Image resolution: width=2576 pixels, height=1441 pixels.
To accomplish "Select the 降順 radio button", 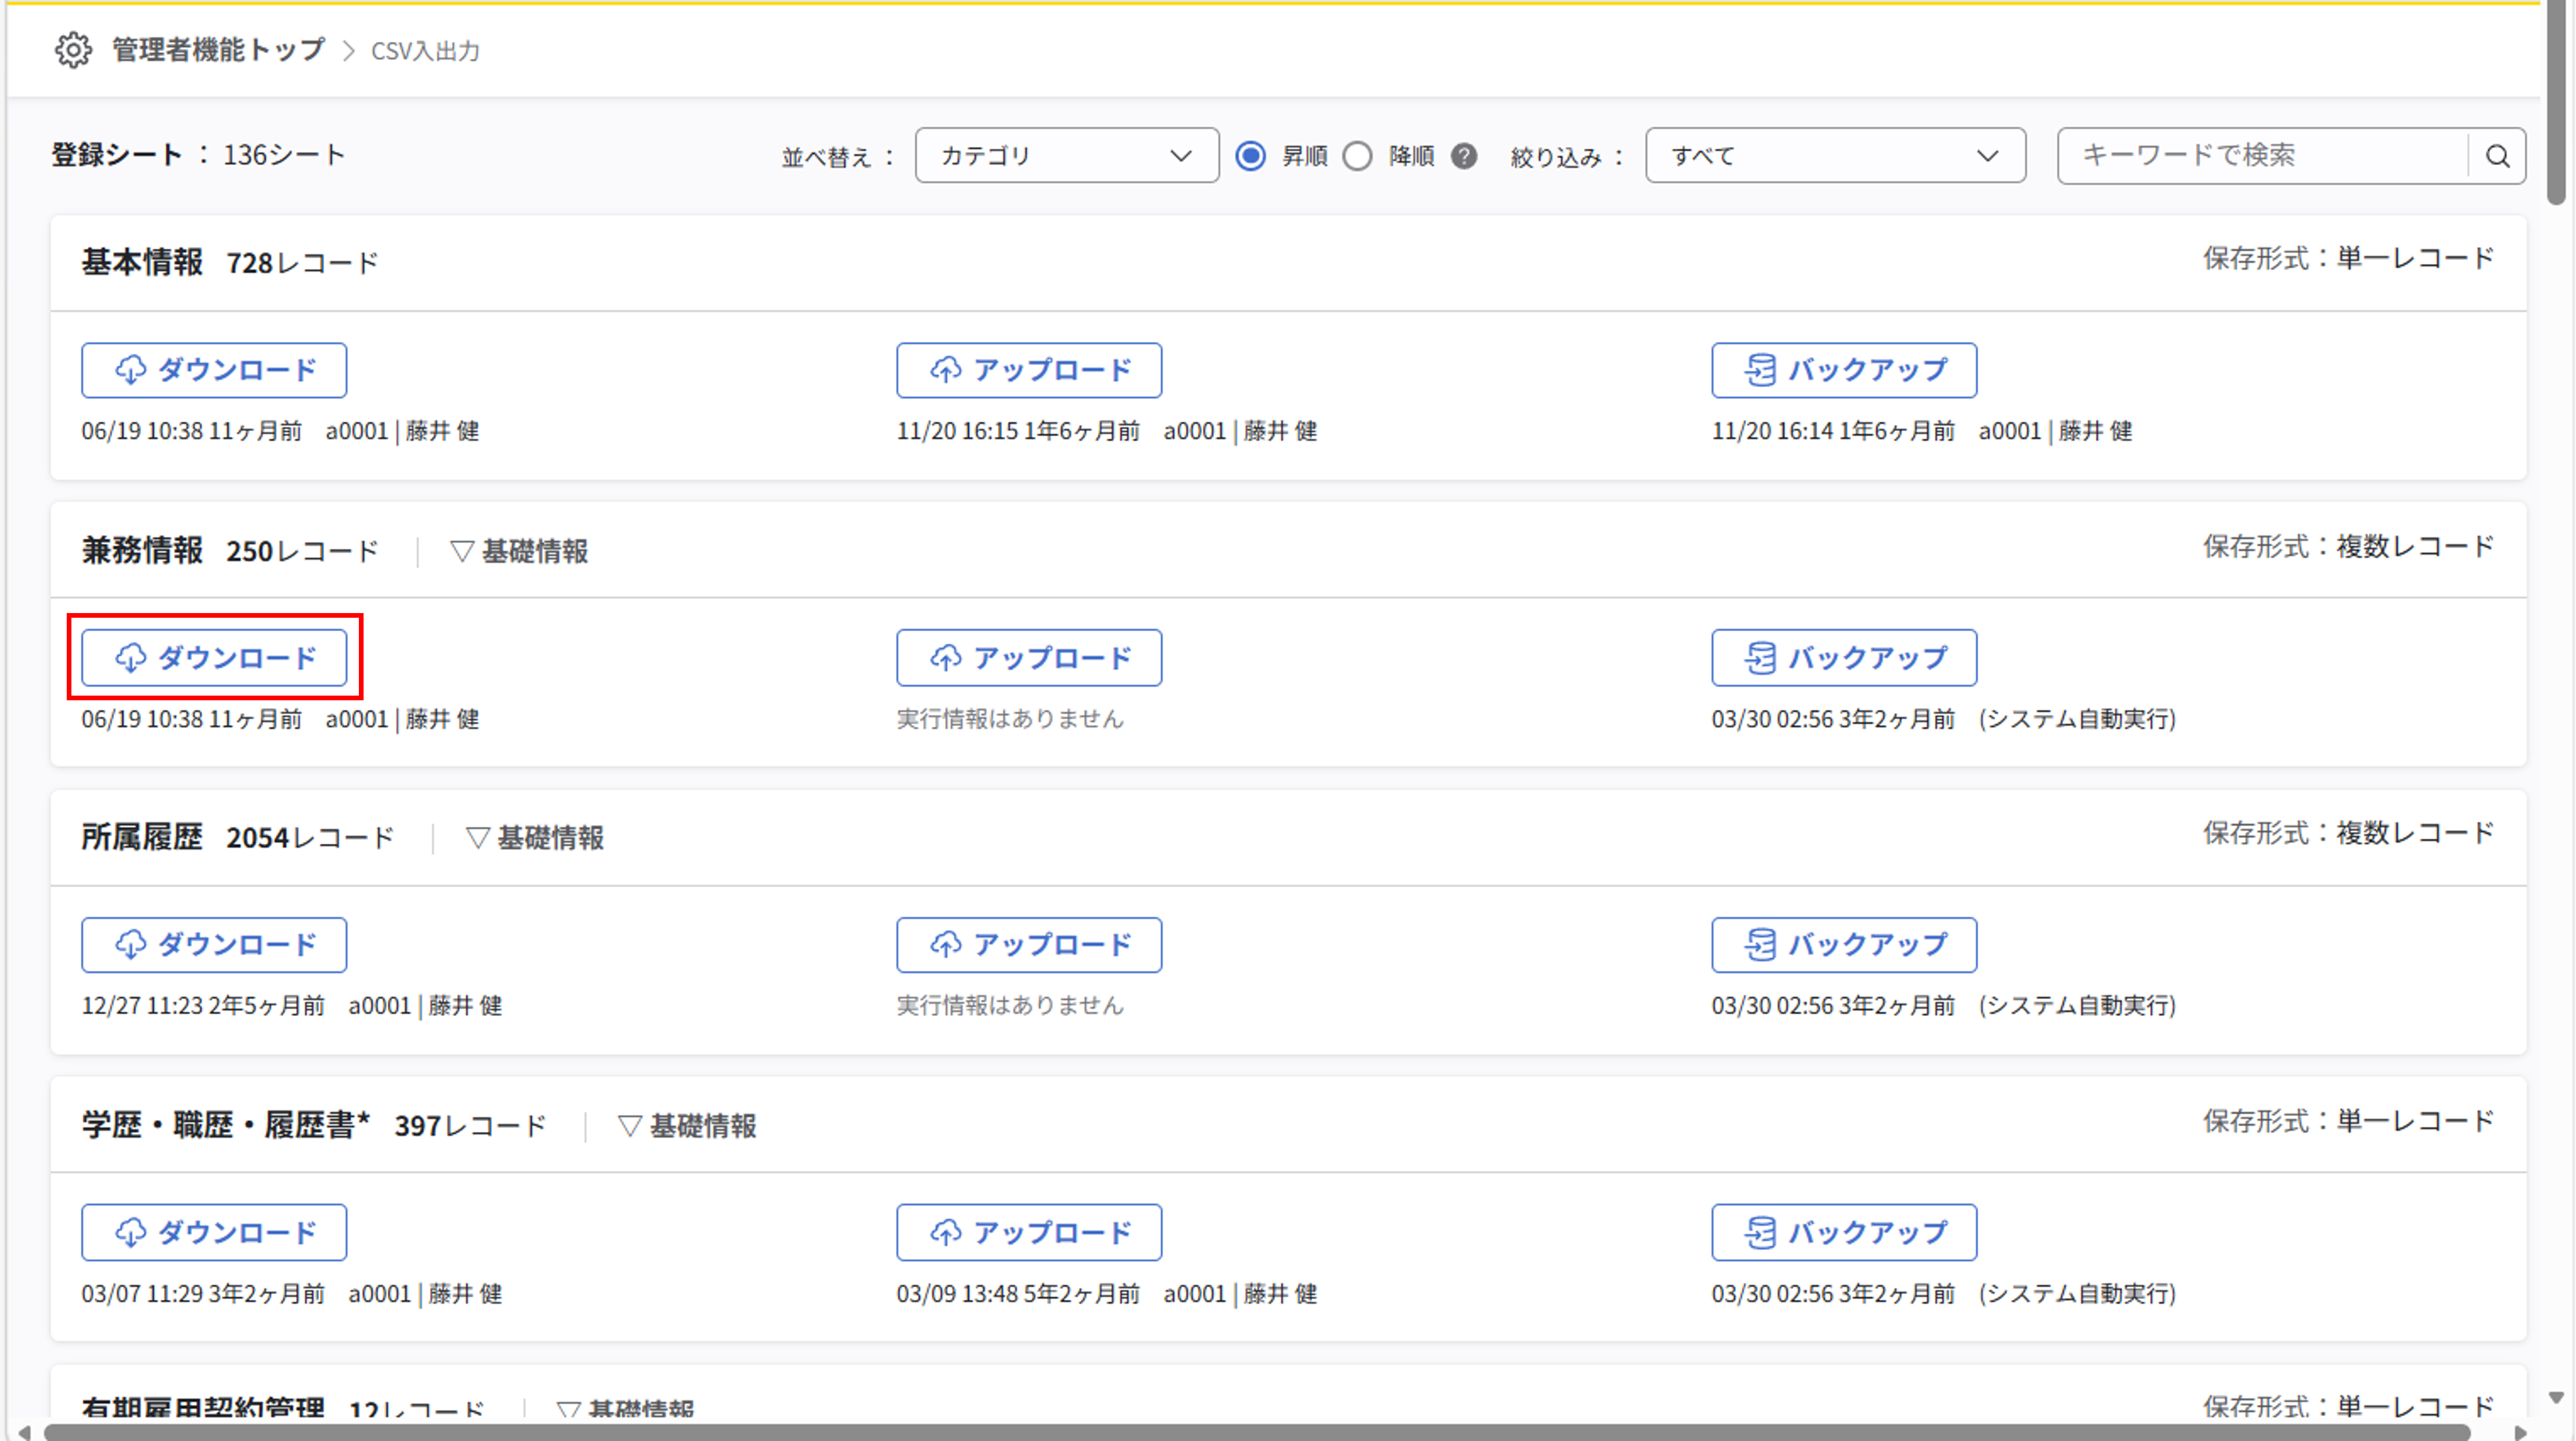I will click(x=1357, y=156).
